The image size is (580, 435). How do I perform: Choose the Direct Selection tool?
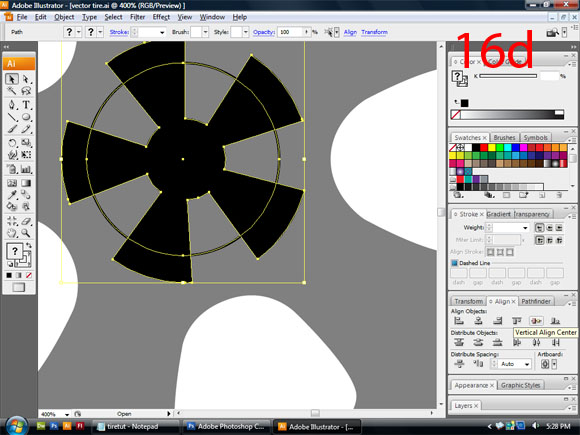click(x=26, y=79)
